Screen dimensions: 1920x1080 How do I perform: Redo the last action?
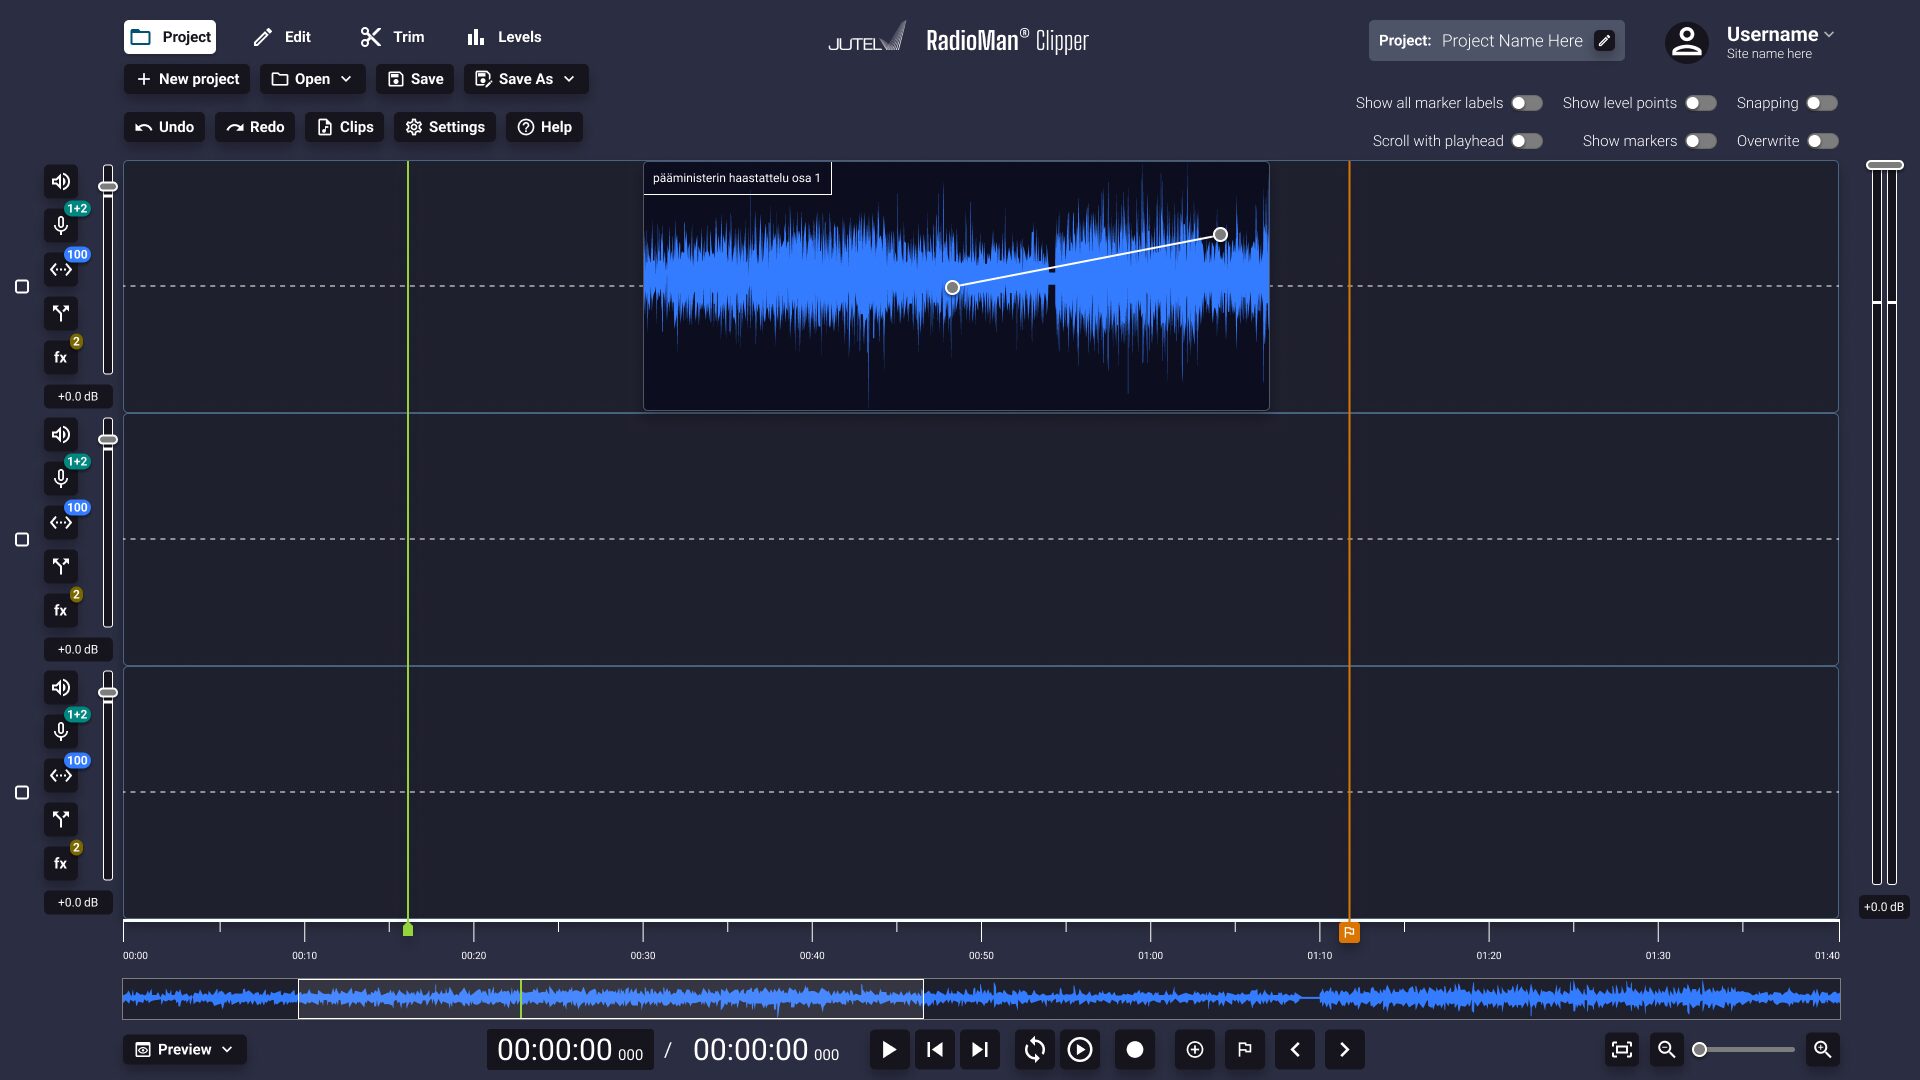pyautogui.click(x=255, y=127)
